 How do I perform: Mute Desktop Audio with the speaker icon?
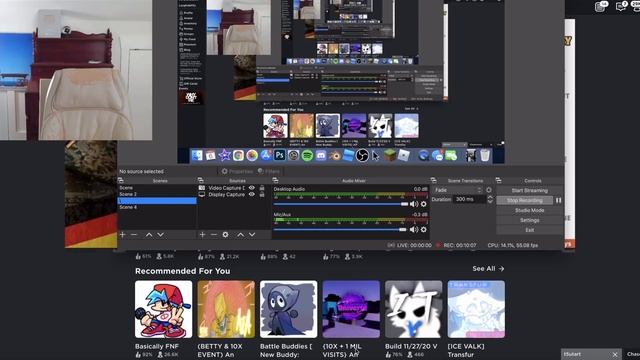click(413, 204)
